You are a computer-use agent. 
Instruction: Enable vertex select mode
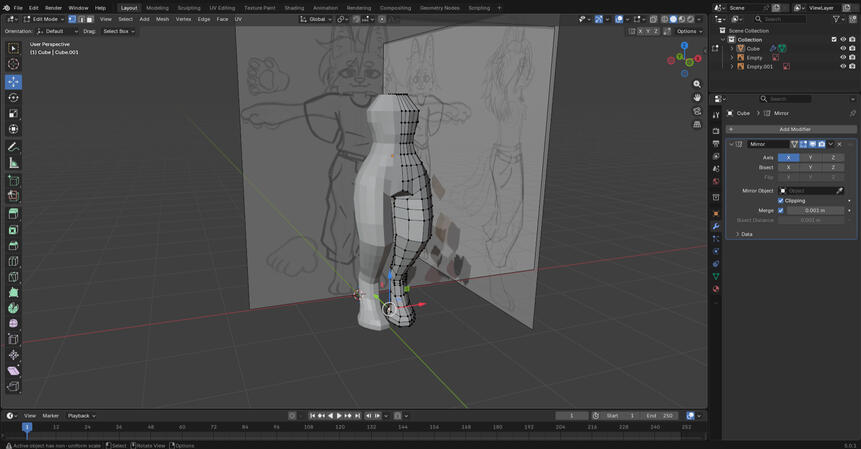point(72,19)
